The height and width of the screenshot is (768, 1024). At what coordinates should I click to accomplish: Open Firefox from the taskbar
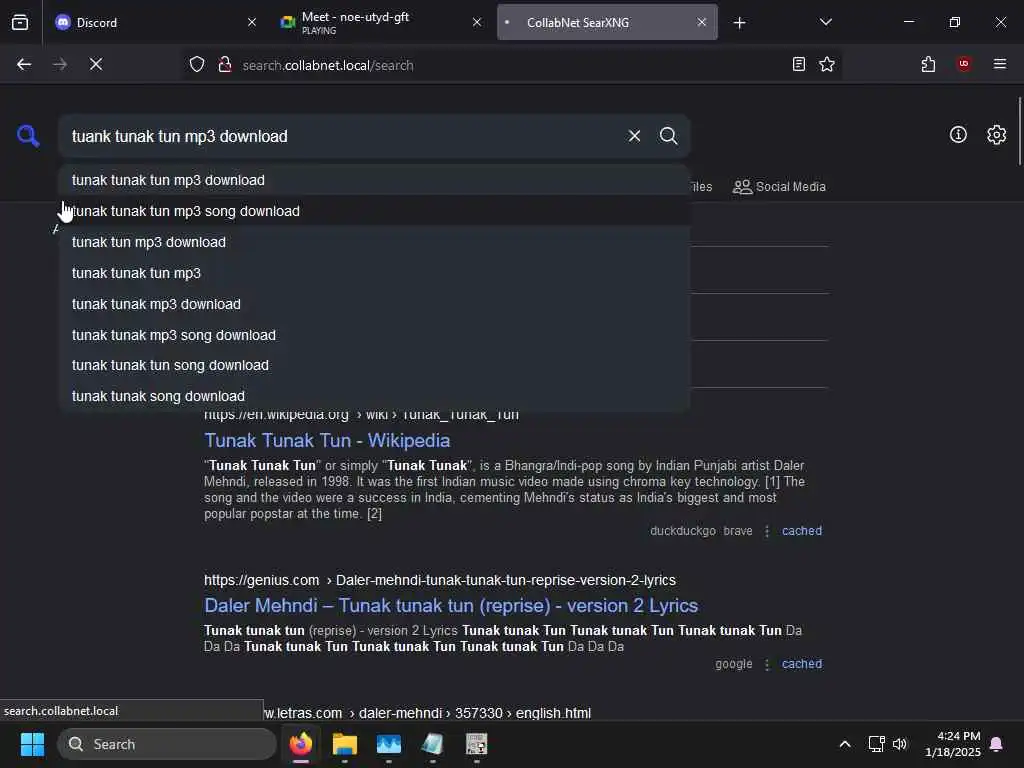tap(300, 744)
